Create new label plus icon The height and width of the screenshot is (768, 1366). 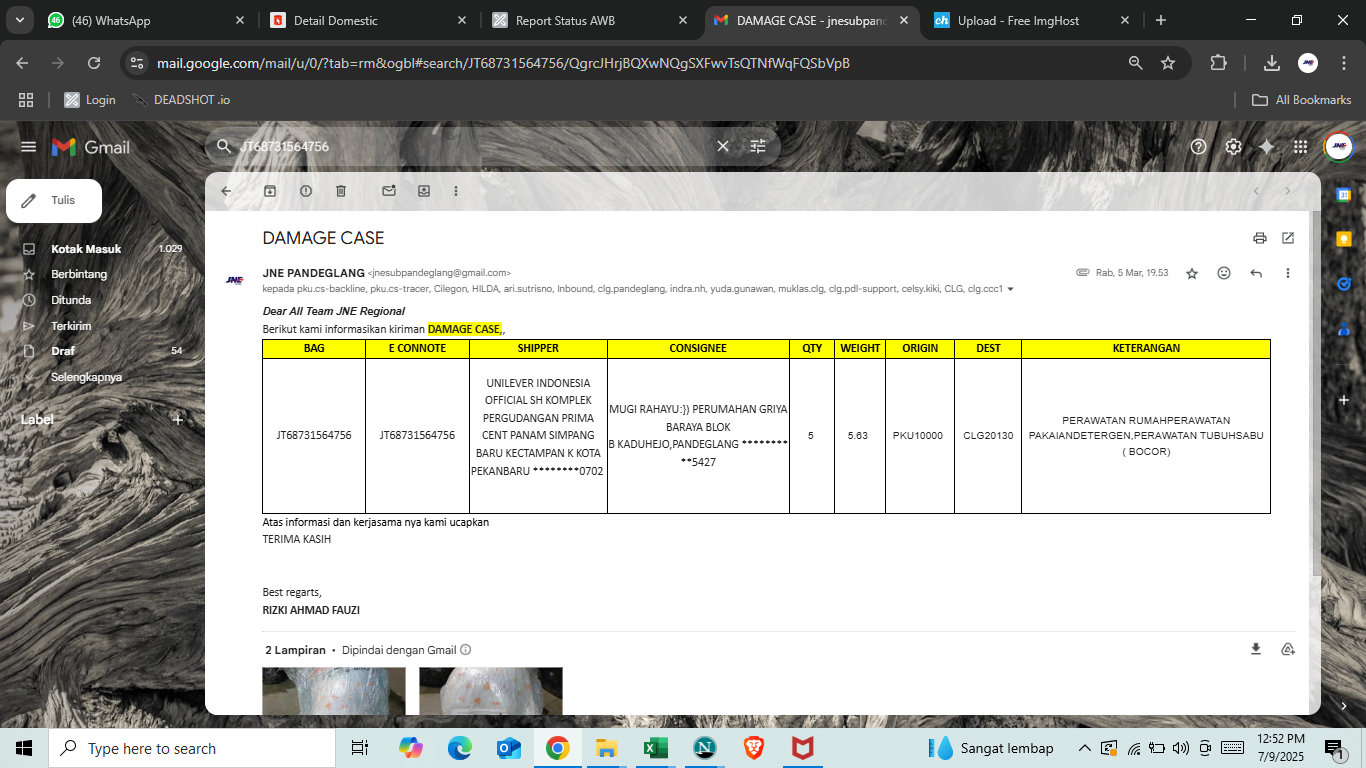click(x=178, y=419)
